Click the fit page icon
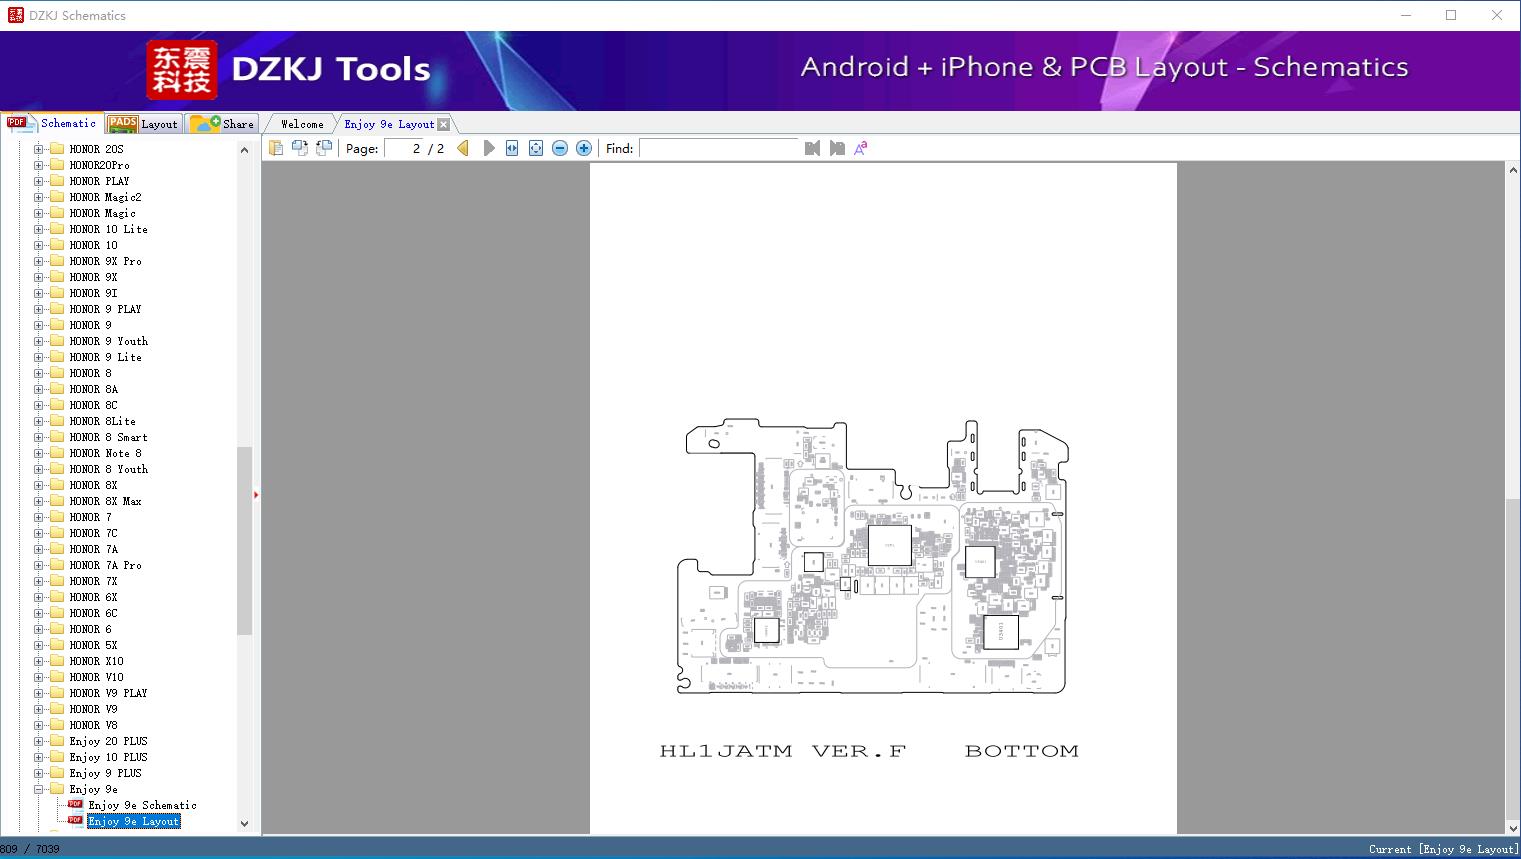Viewport: 1521px width, 859px height. (536, 148)
